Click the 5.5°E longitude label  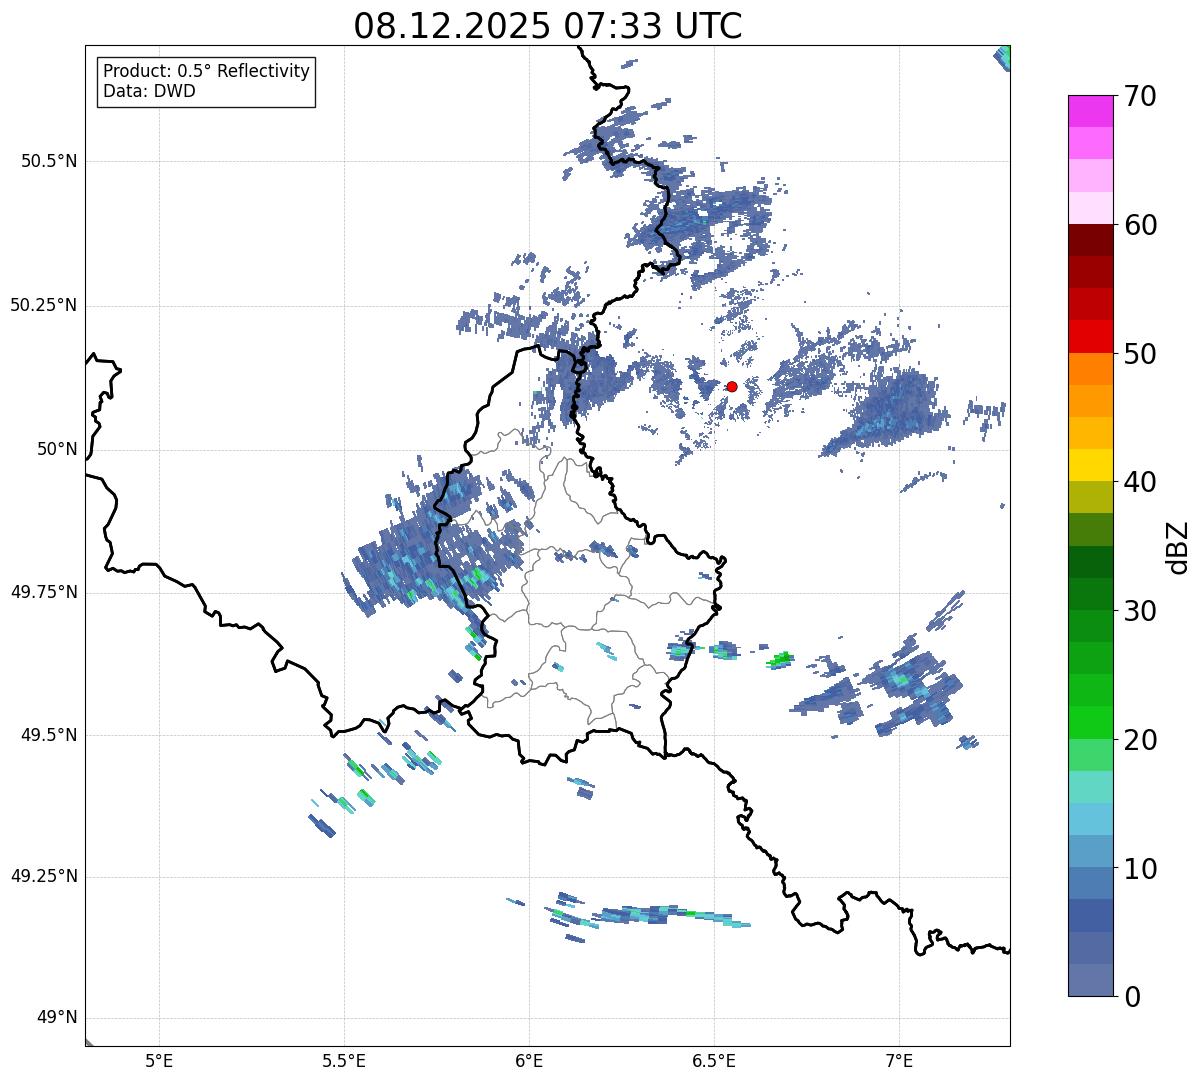tap(344, 1060)
